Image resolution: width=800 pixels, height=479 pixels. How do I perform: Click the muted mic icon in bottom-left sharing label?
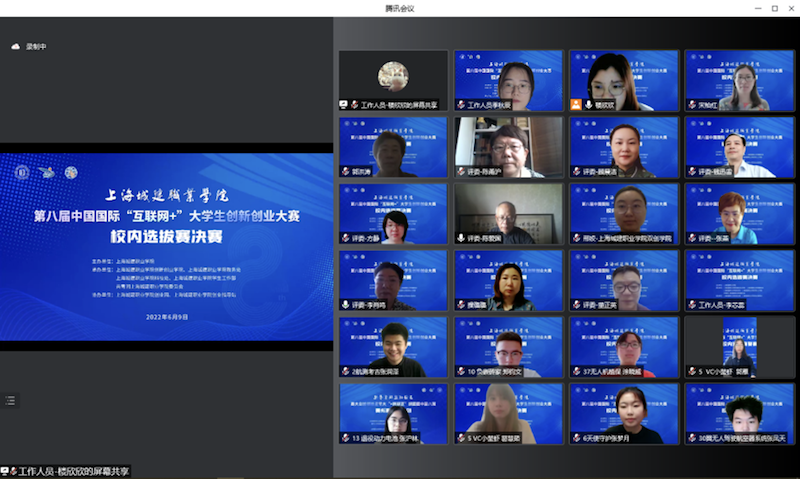point(13,471)
